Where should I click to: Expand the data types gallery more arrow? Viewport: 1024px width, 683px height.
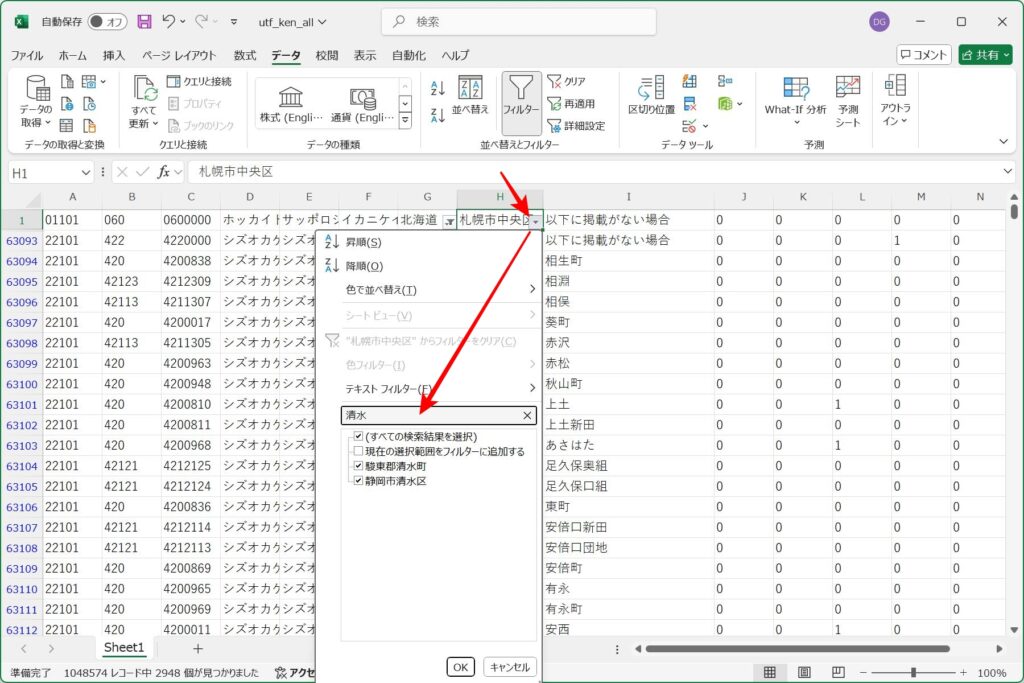(x=405, y=120)
